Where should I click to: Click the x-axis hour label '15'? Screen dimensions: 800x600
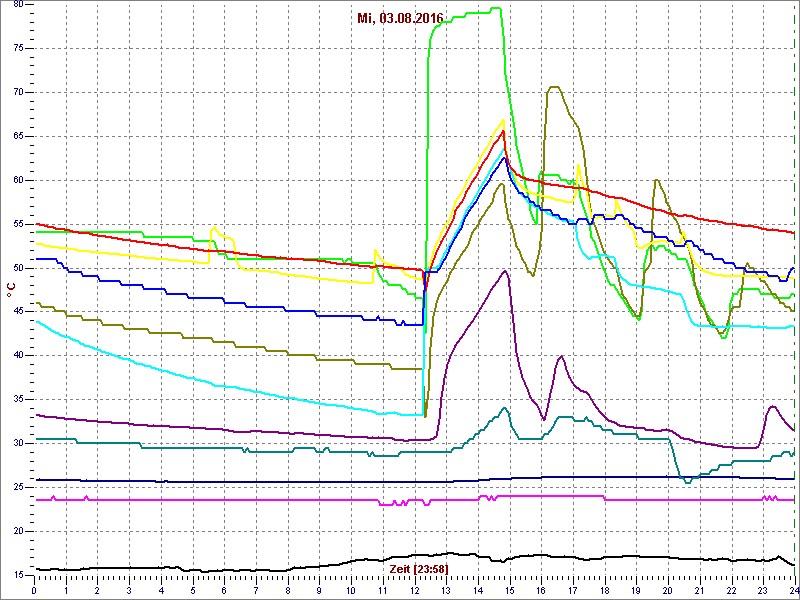510,590
